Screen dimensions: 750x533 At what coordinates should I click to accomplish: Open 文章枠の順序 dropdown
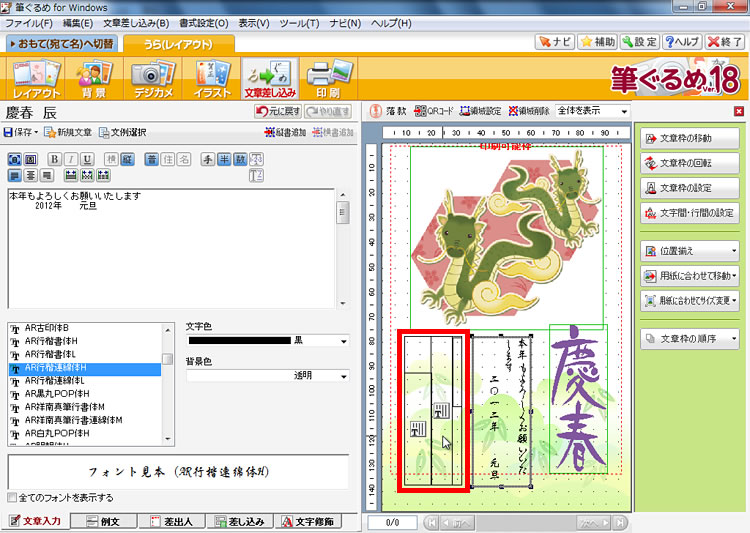[x=690, y=339]
